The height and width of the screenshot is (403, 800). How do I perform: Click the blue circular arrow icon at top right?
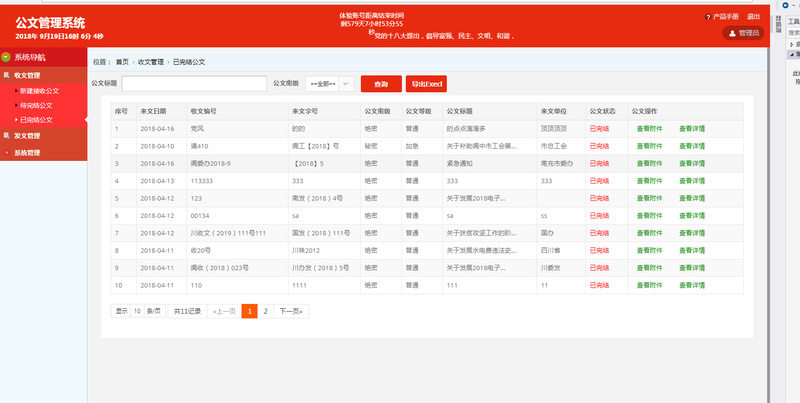(786, 5)
